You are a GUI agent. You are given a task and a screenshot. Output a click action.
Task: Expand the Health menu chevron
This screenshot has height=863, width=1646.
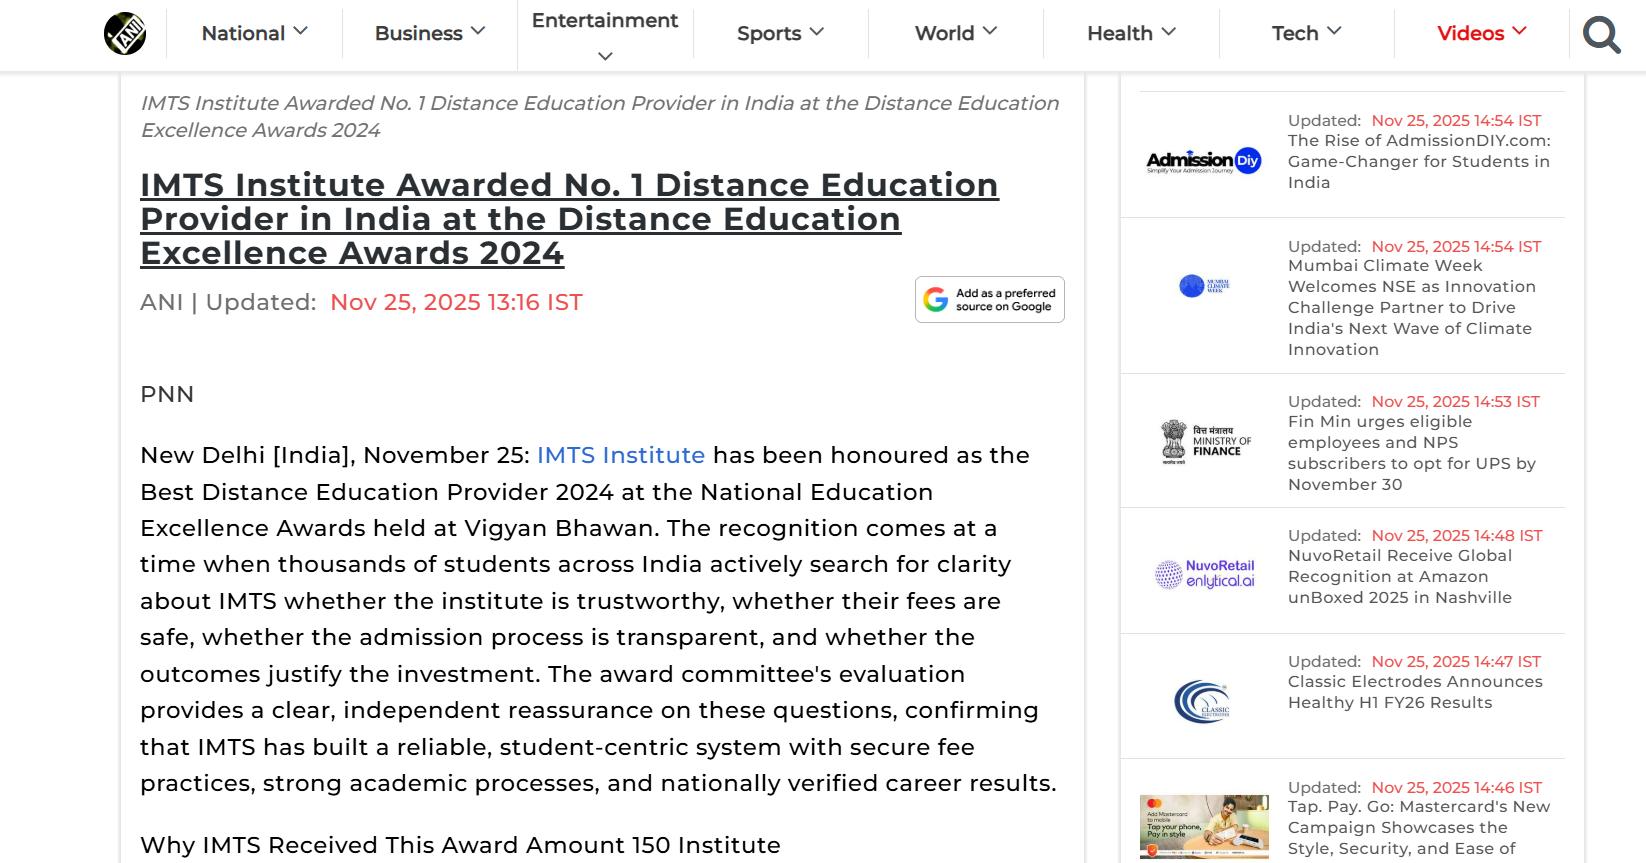[x=1169, y=32]
